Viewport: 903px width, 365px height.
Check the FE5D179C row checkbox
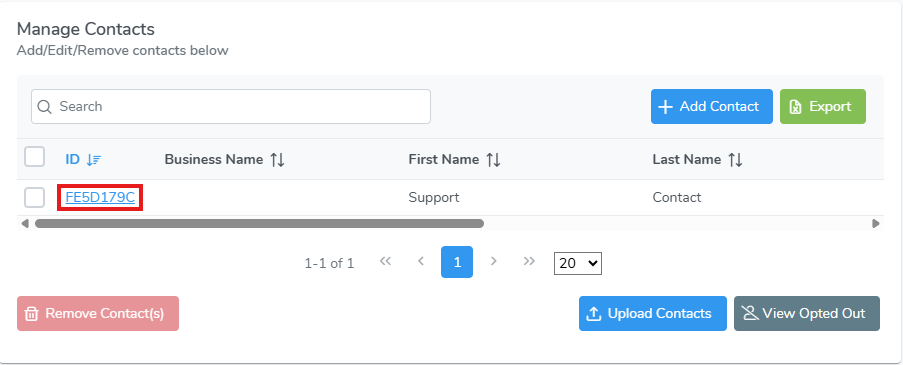[x=35, y=198]
